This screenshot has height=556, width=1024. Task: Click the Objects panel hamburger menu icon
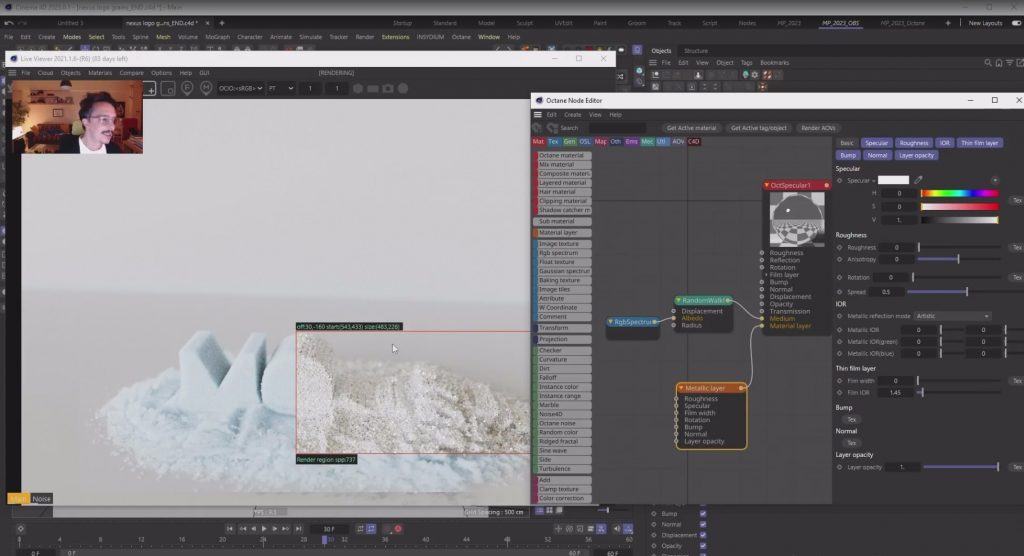coord(652,63)
